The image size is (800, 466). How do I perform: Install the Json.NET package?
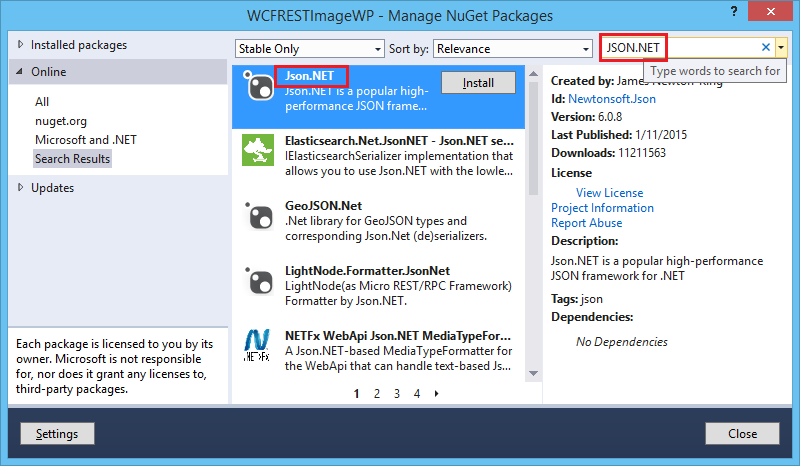pos(478,83)
